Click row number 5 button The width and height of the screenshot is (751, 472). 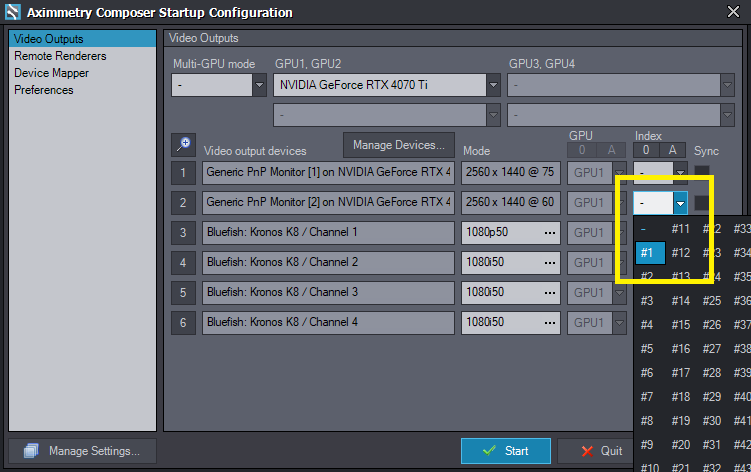click(183, 294)
